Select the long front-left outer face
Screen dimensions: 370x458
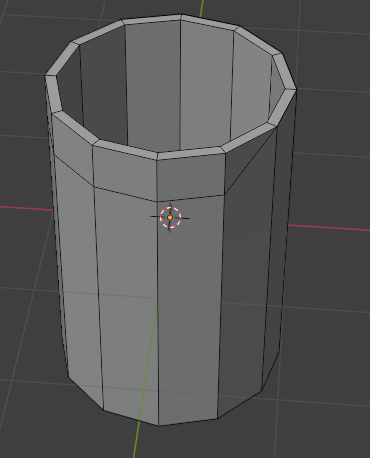click(128, 300)
